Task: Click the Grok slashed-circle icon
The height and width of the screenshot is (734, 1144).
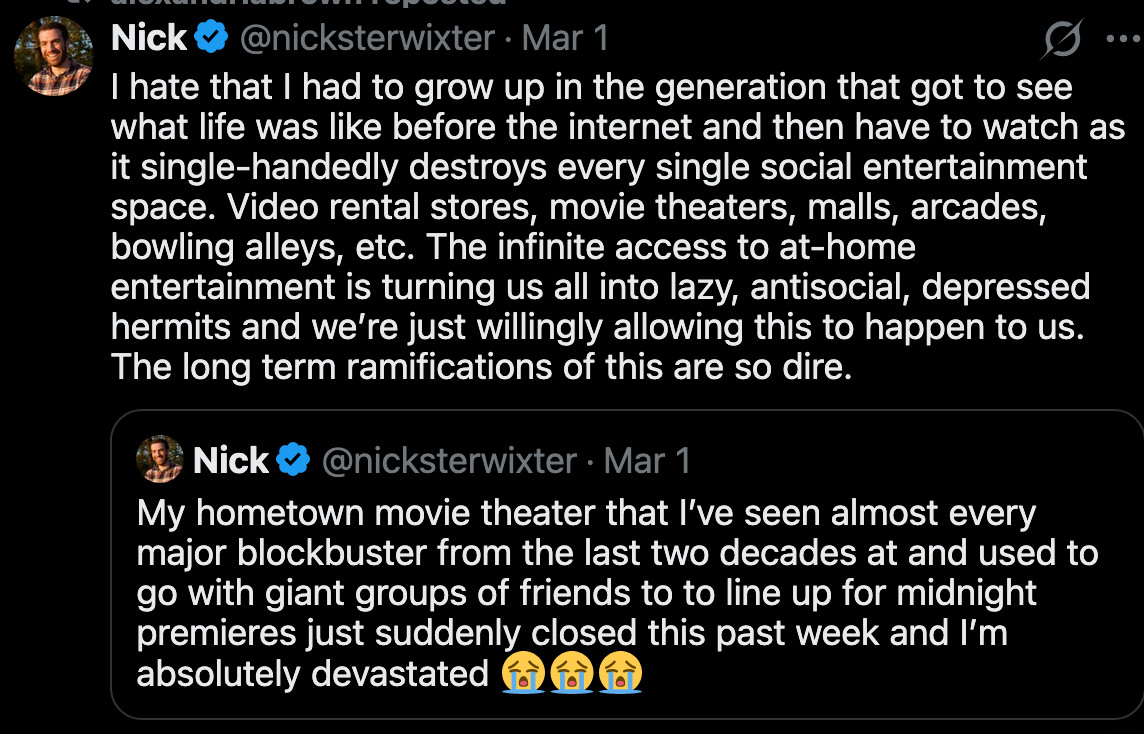Action: (1062, 40)
